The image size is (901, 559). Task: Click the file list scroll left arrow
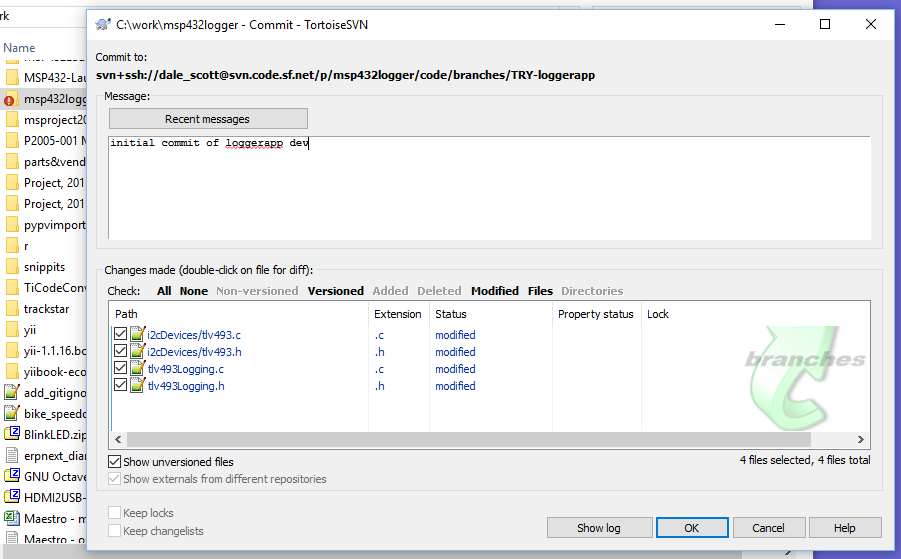[118, 440]
